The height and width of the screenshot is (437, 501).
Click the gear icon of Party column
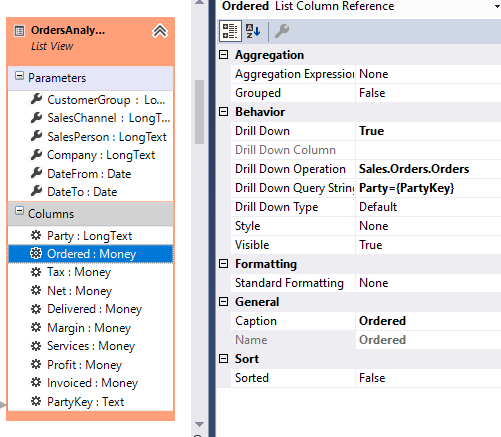[x=36, y=235]
